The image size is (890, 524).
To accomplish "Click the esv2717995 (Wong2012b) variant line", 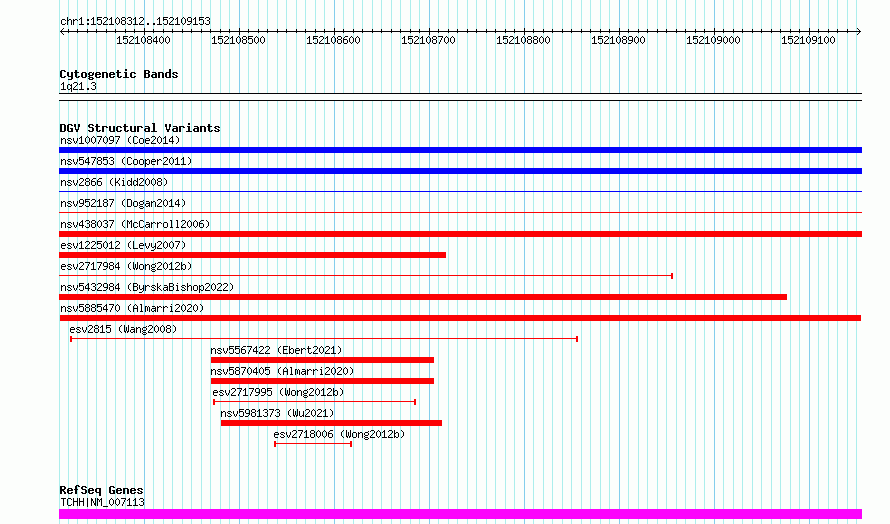I will [x=314, y=402].
